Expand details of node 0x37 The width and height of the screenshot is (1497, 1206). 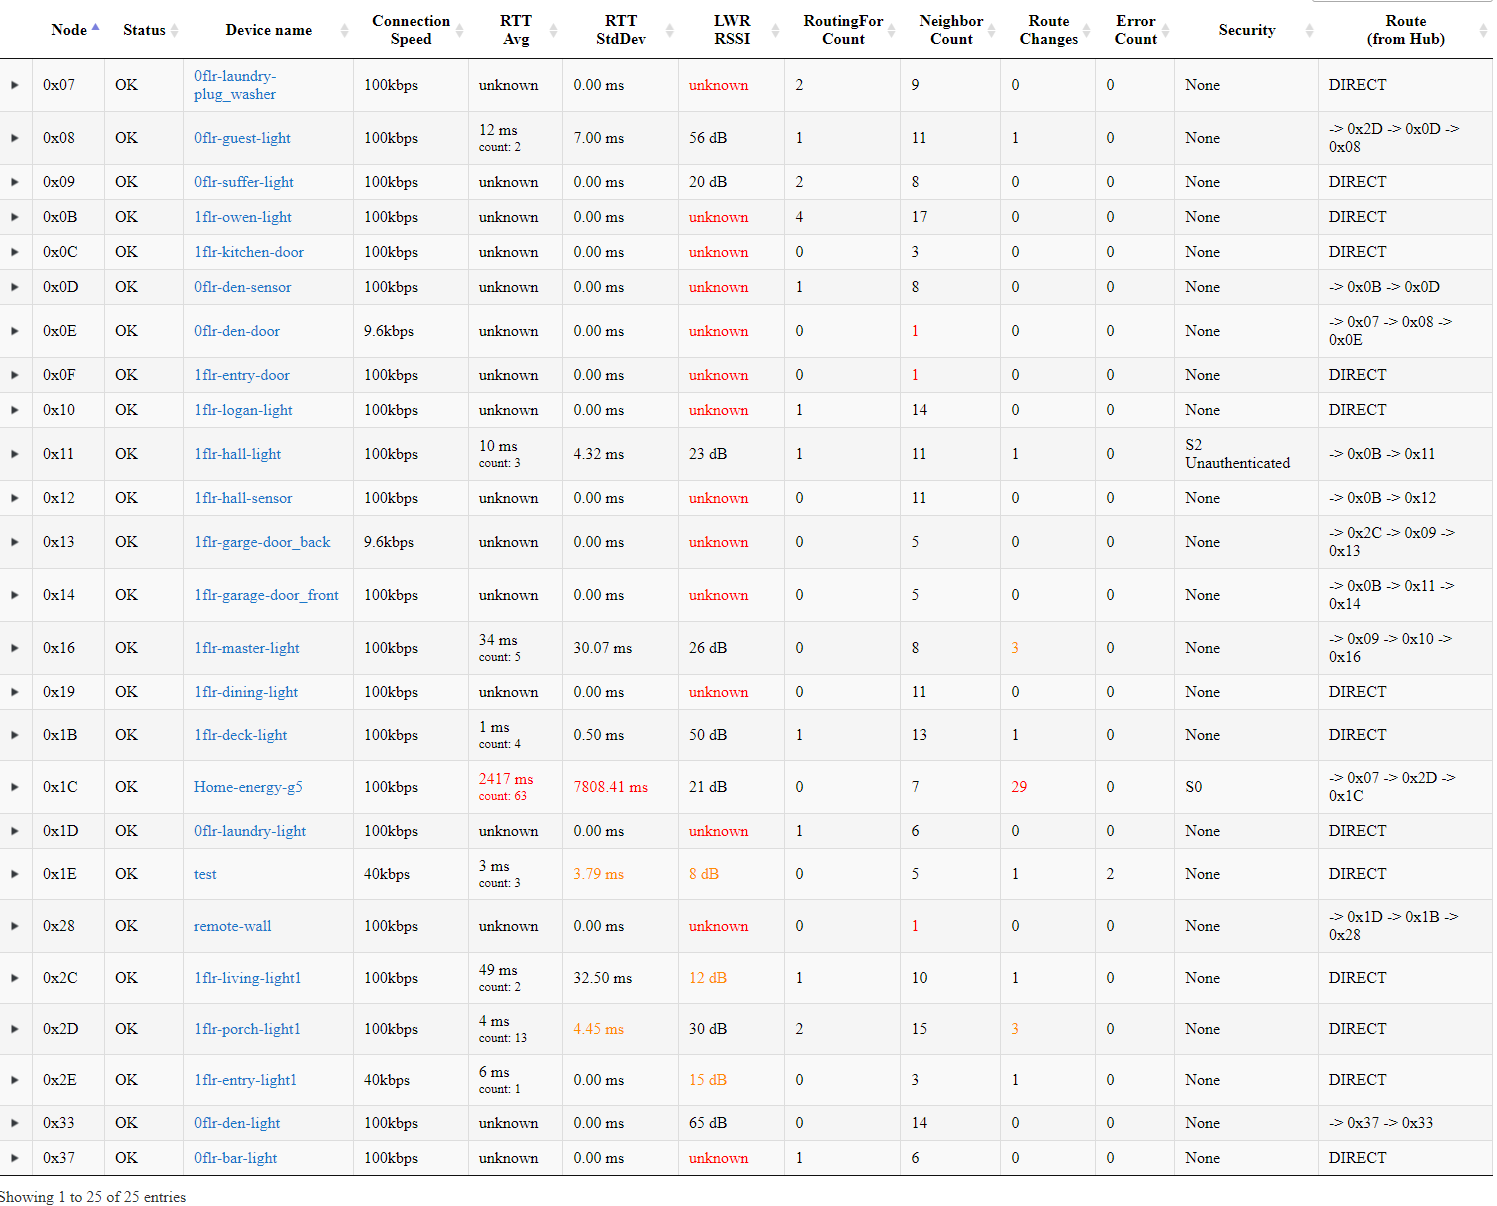pos(15,1158)
